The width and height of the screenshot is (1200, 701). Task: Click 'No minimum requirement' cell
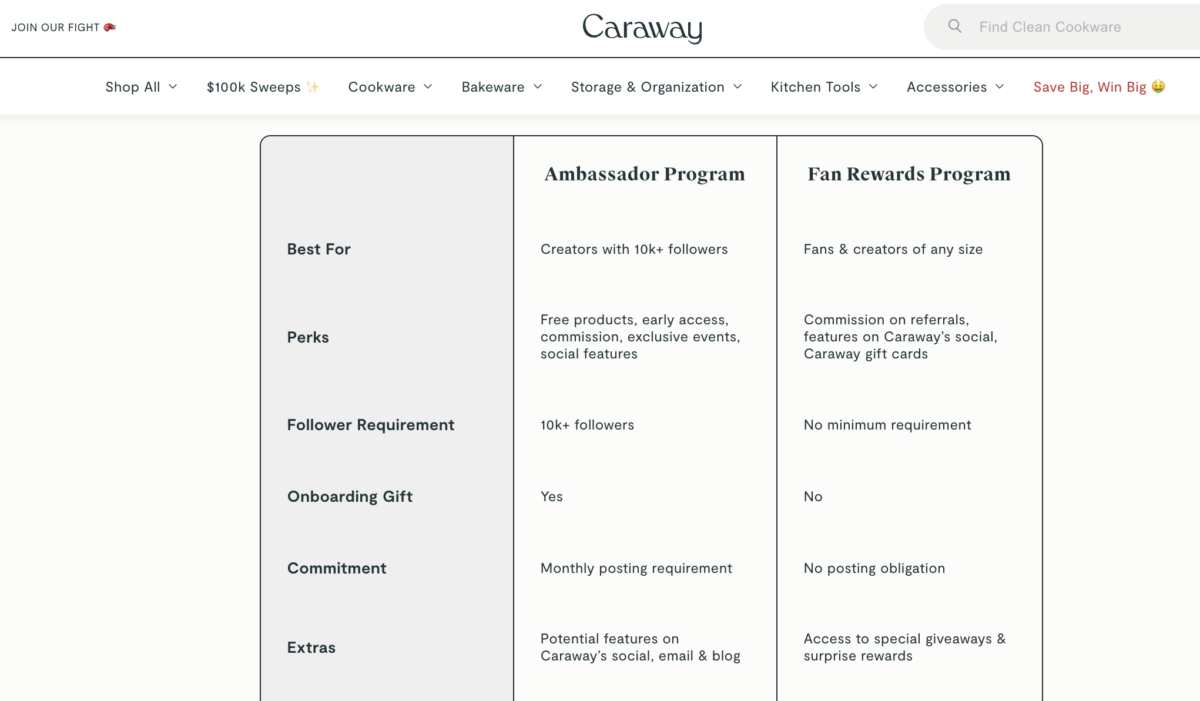(x=887, y=425)
